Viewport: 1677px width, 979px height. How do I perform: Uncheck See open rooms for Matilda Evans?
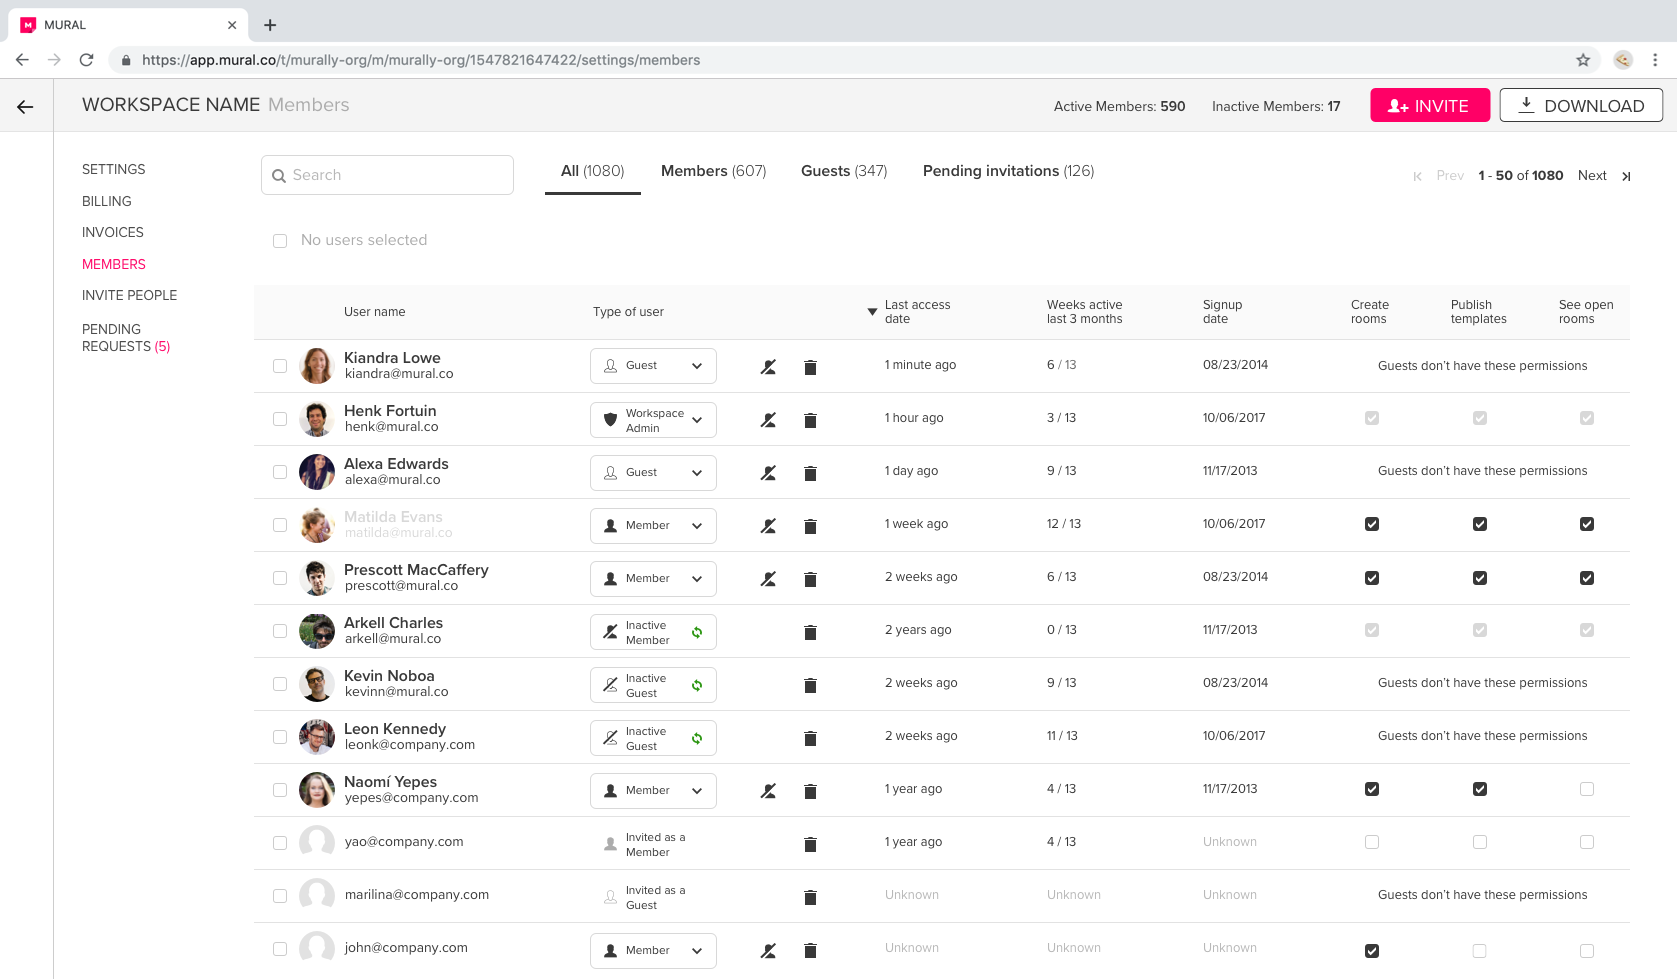[1587, 524]
